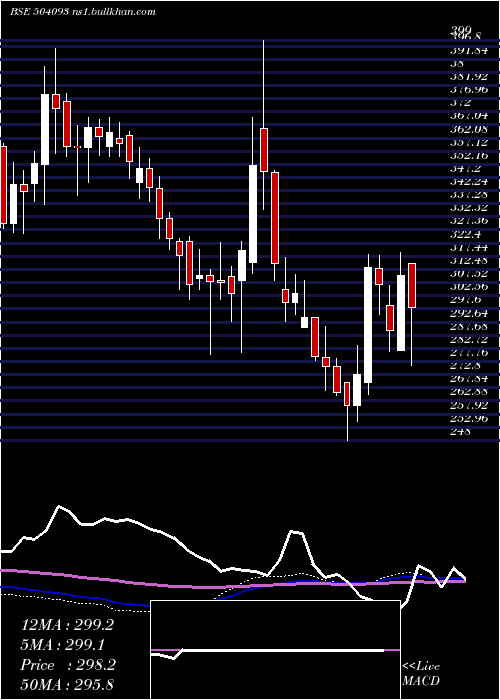Click the 272.8 price axis label
The height and width of the screenshot is (700, 500).
click(x=465, y=366)
